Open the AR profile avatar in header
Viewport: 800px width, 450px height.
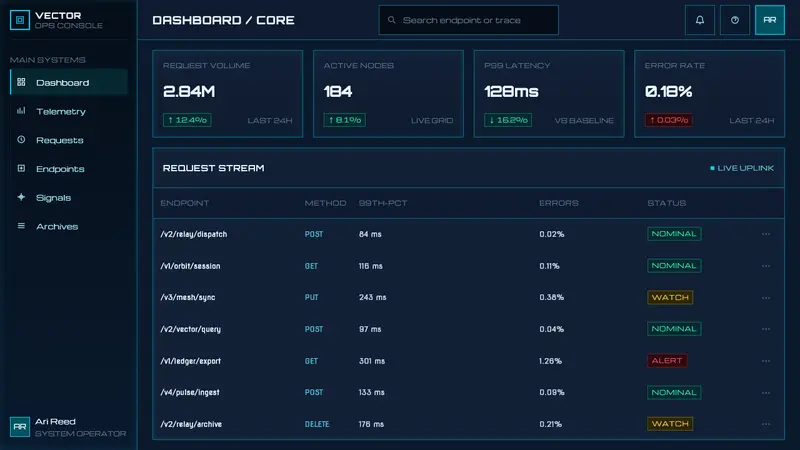click(769, 20)
